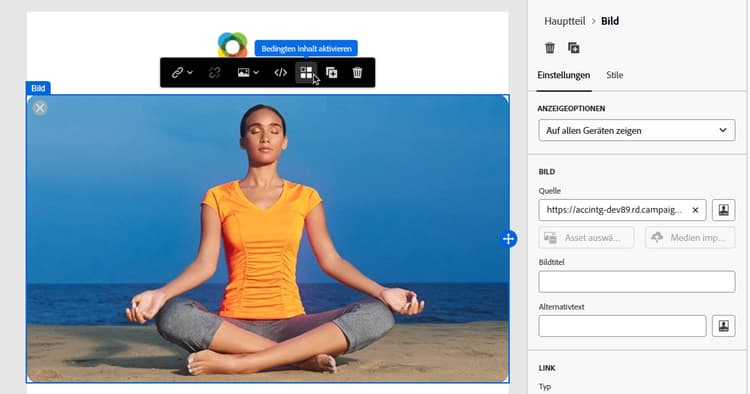Click the Asset auswählen button

[x=586, y=238]
